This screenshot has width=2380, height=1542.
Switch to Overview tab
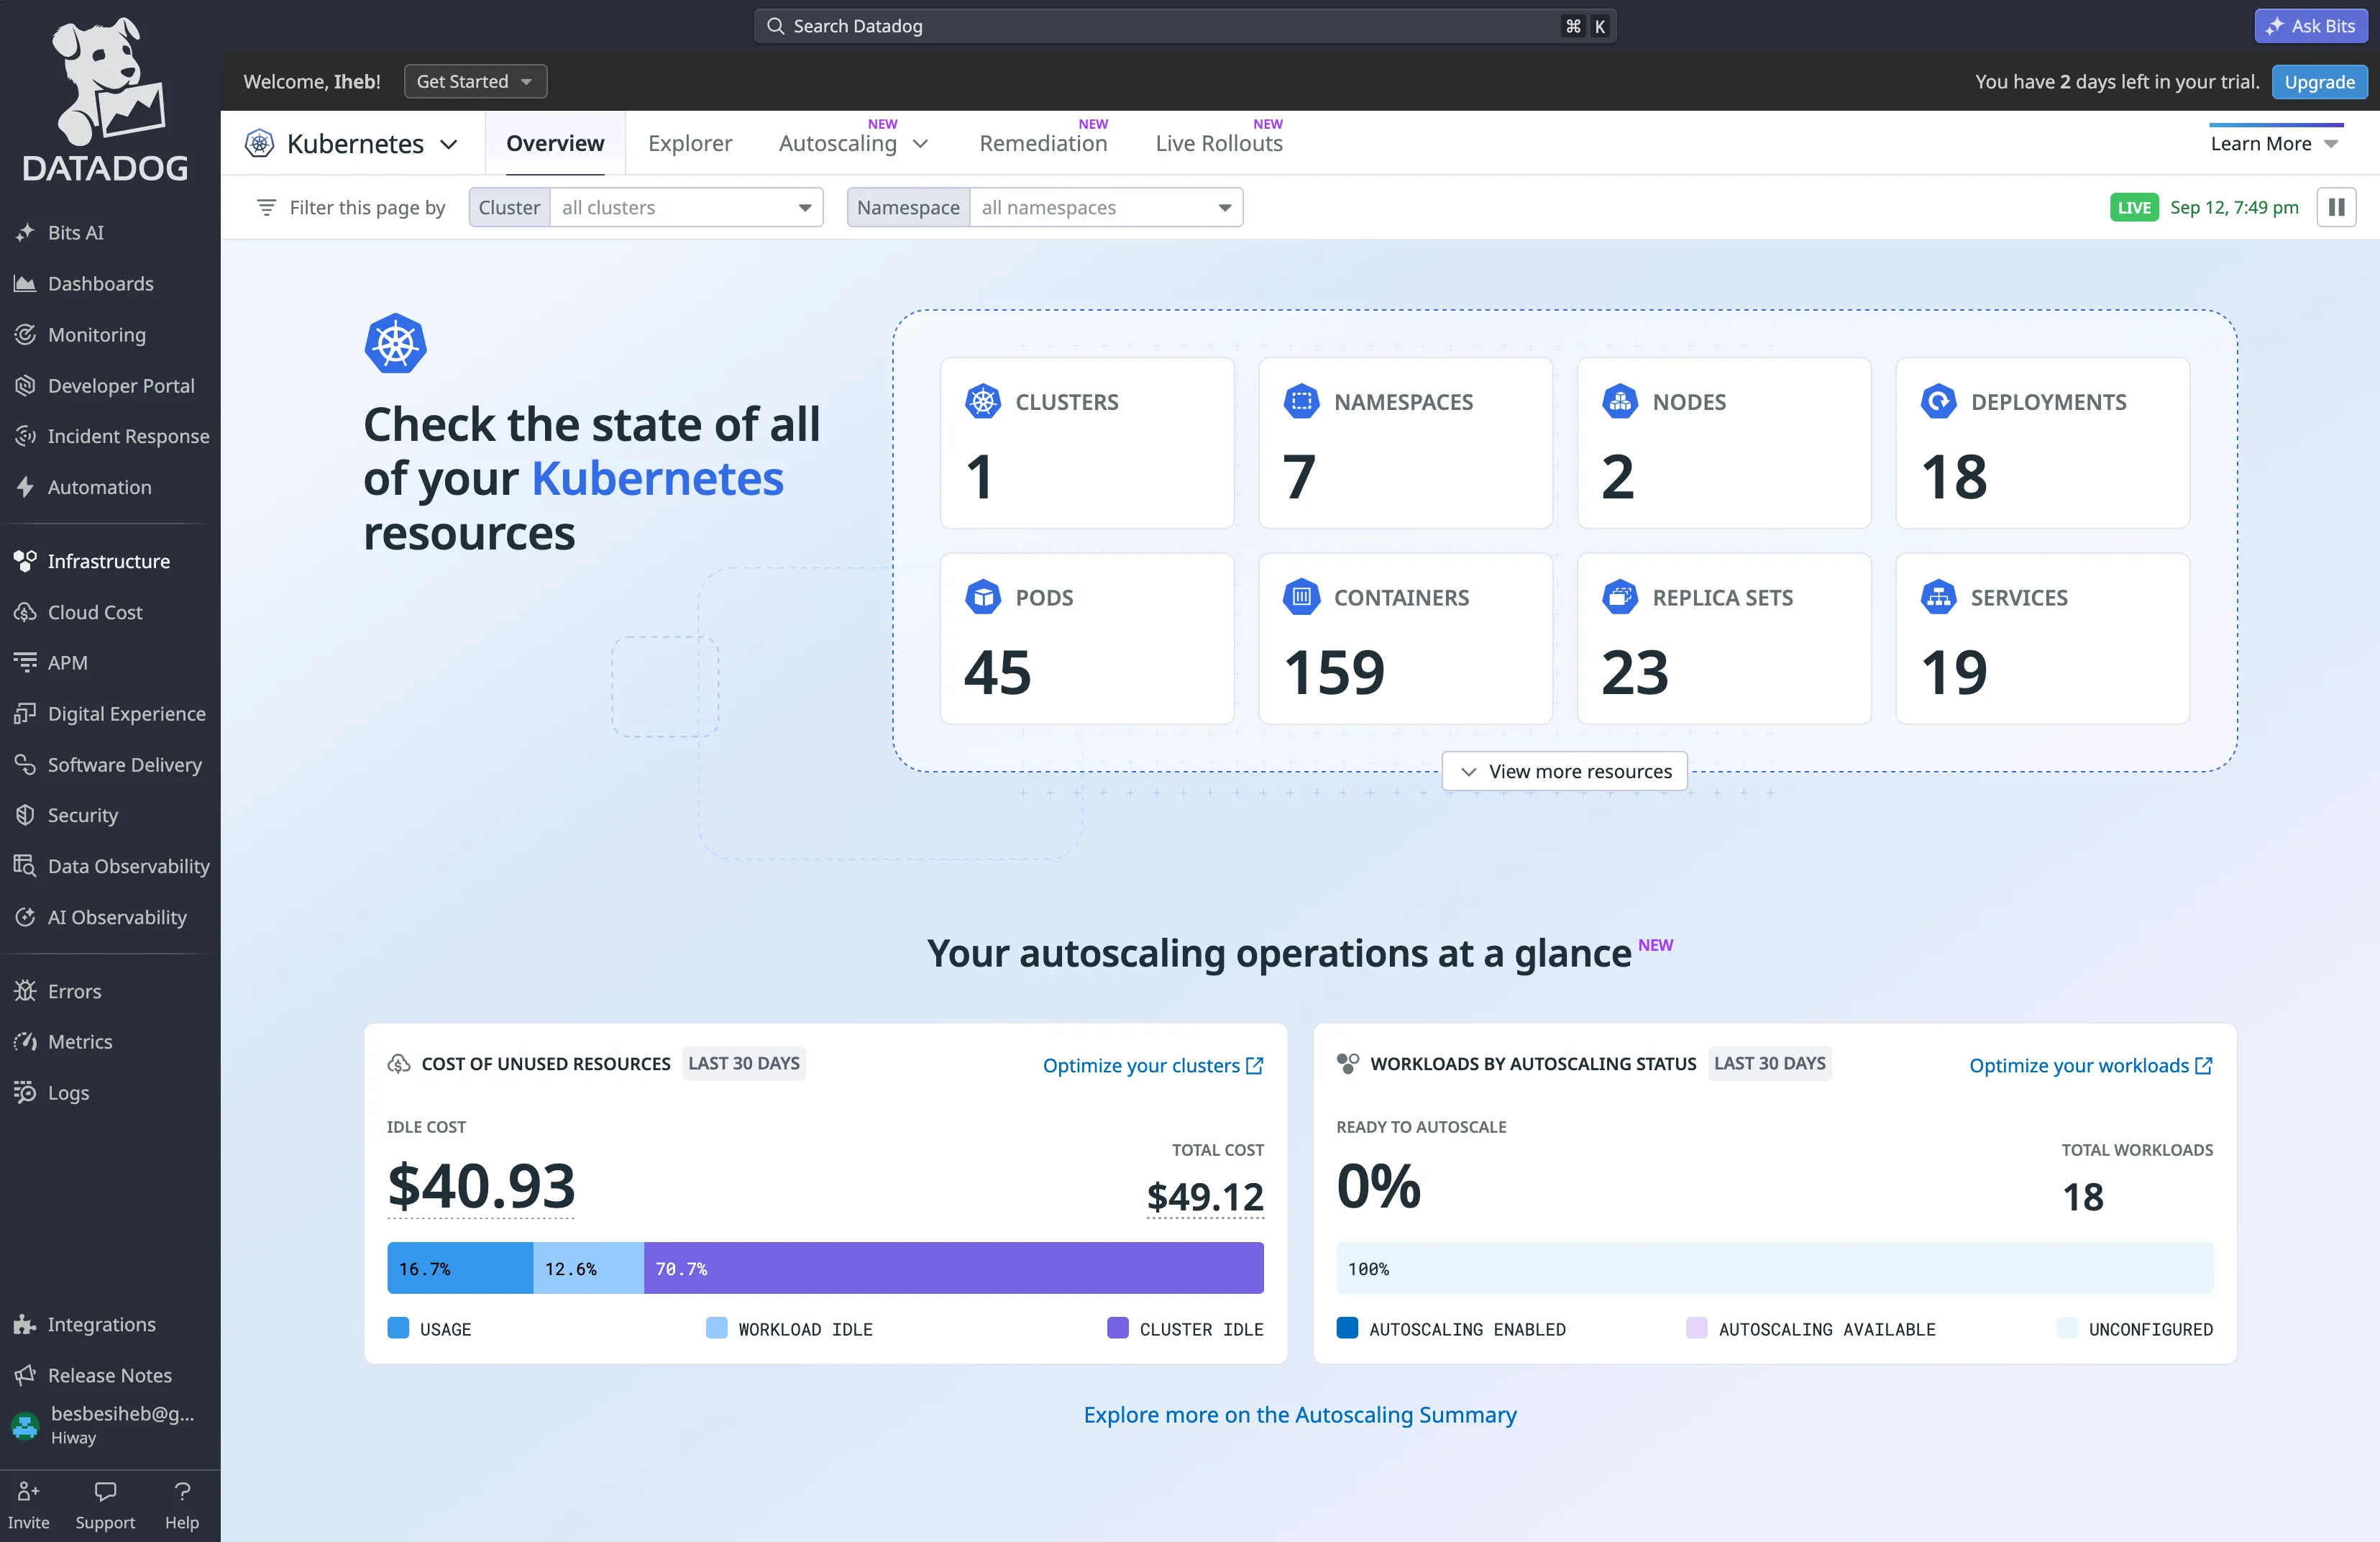coord(555,143)
